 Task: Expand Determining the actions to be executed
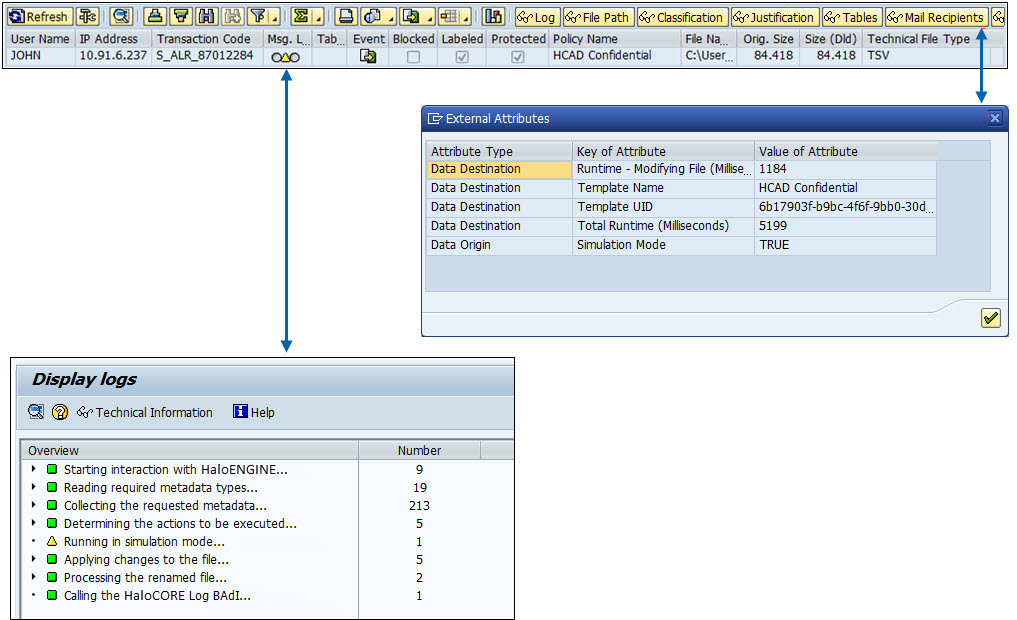coord(33,523)
